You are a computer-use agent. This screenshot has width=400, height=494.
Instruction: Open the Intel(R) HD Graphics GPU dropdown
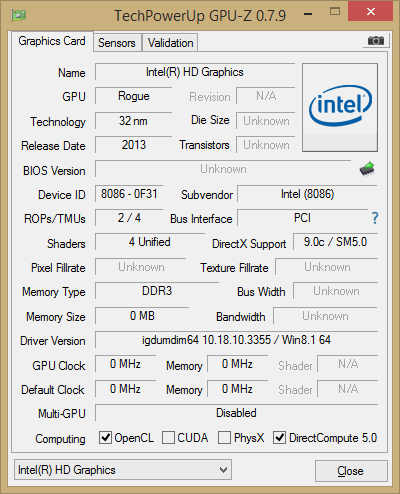point(123,470)
